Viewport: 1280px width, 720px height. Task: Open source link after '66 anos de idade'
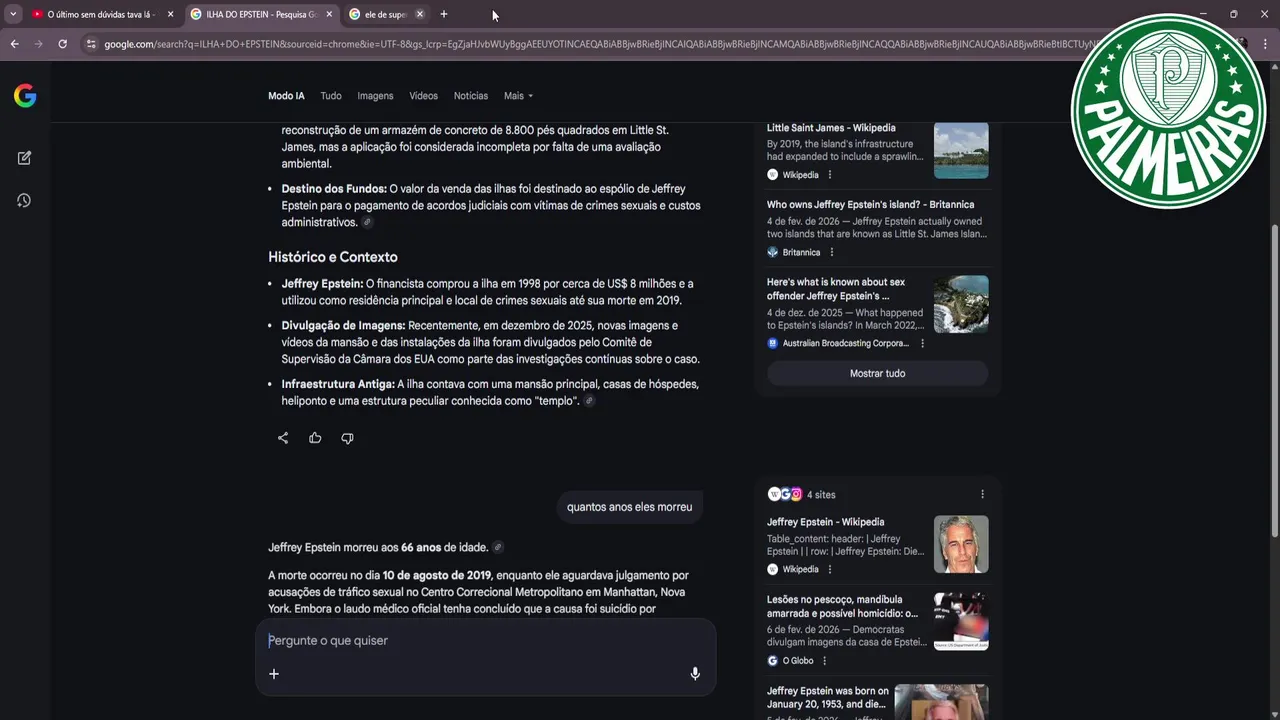[498, 547]
